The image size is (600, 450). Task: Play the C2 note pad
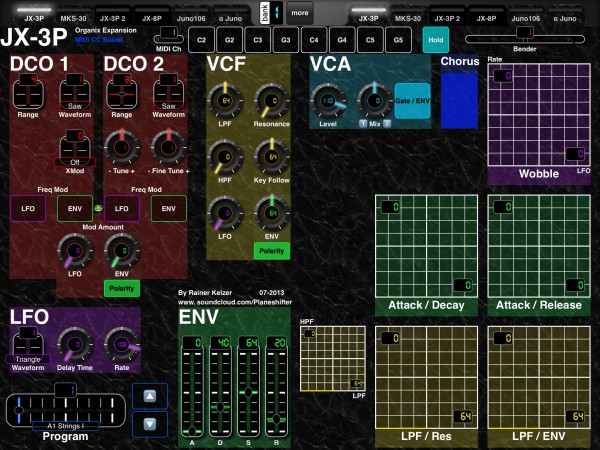click(x=201, y=40)
